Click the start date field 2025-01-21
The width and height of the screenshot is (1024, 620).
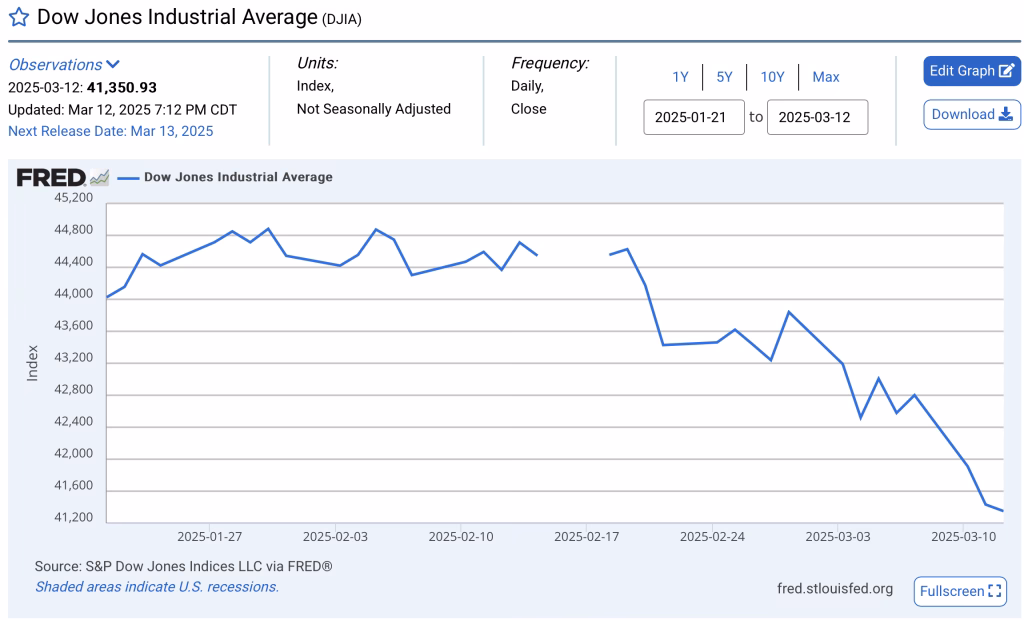(694, 117)
